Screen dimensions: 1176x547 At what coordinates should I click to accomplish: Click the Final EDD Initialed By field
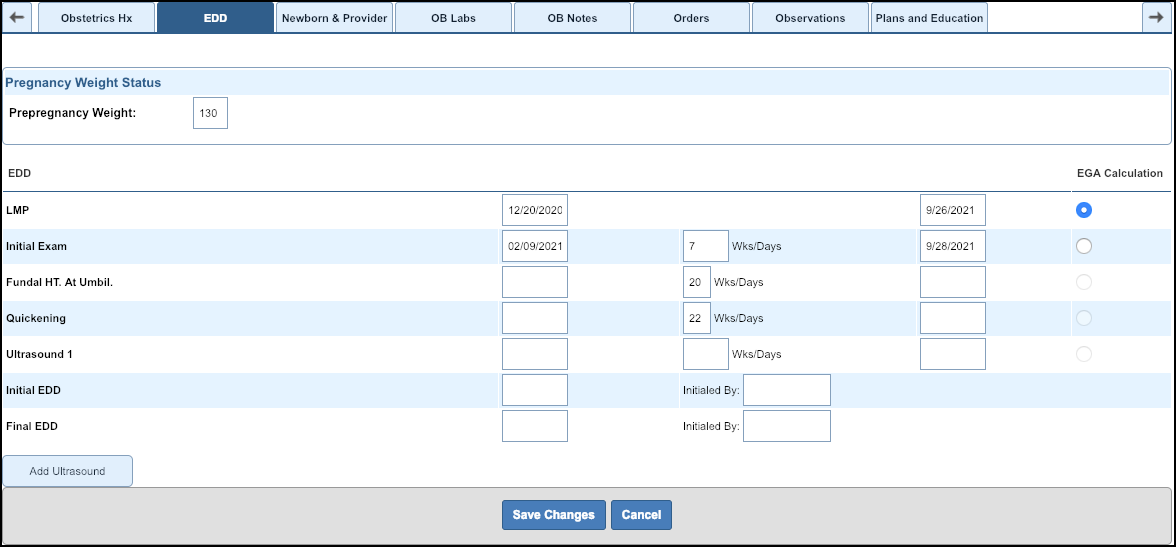(x=787, y=426)
